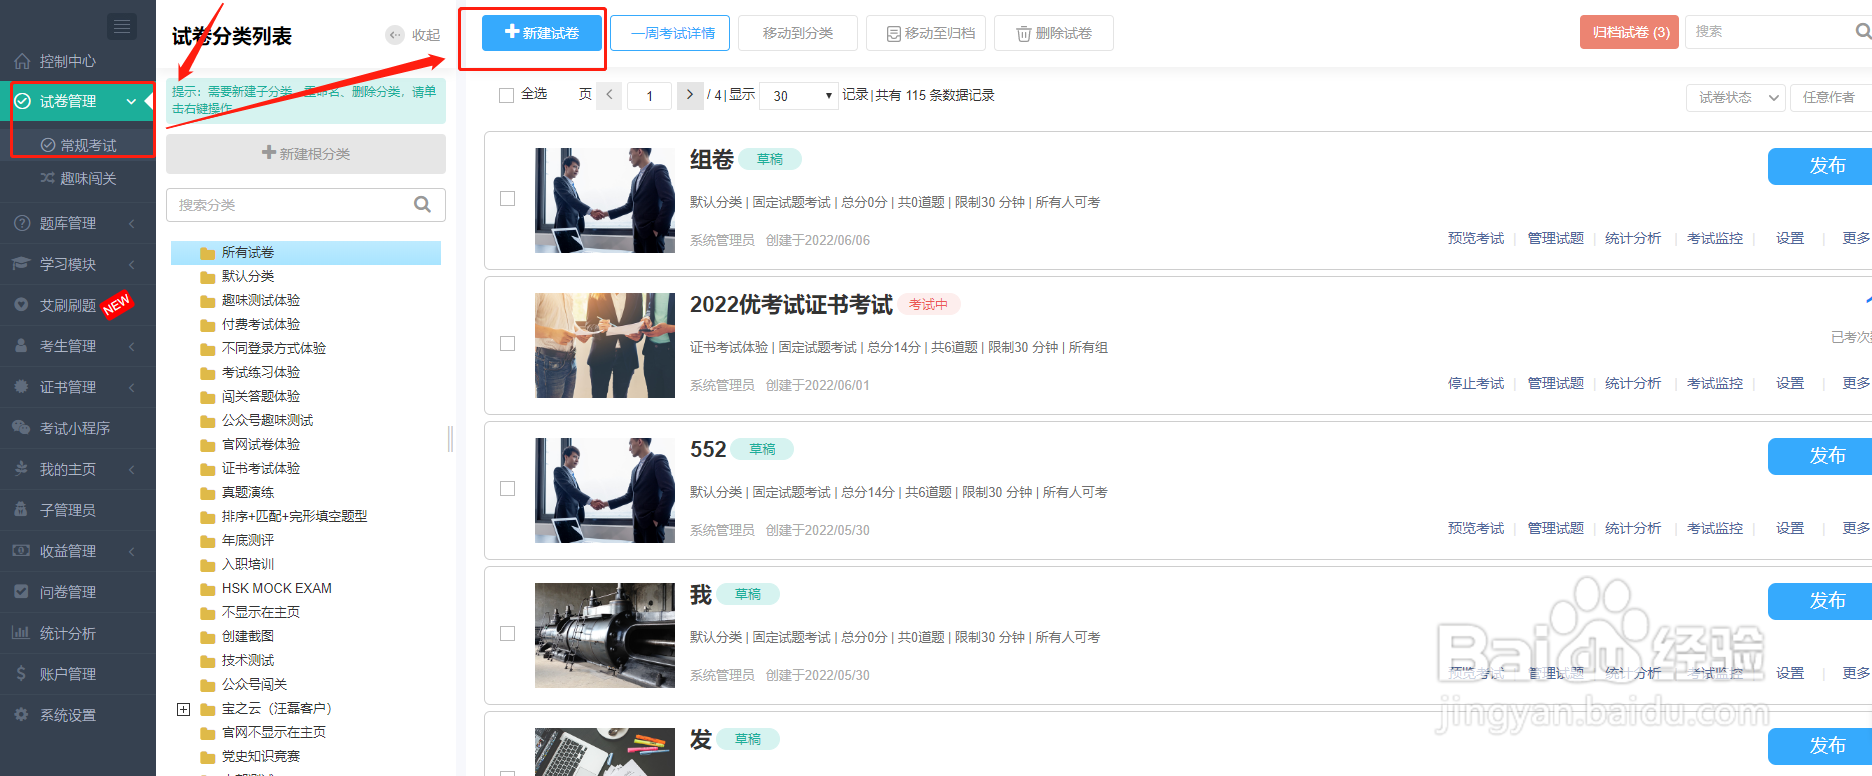1872x776 pixels.
Task: Click 预览考试 for the 组卷 exam
Action: [1476, 238]
